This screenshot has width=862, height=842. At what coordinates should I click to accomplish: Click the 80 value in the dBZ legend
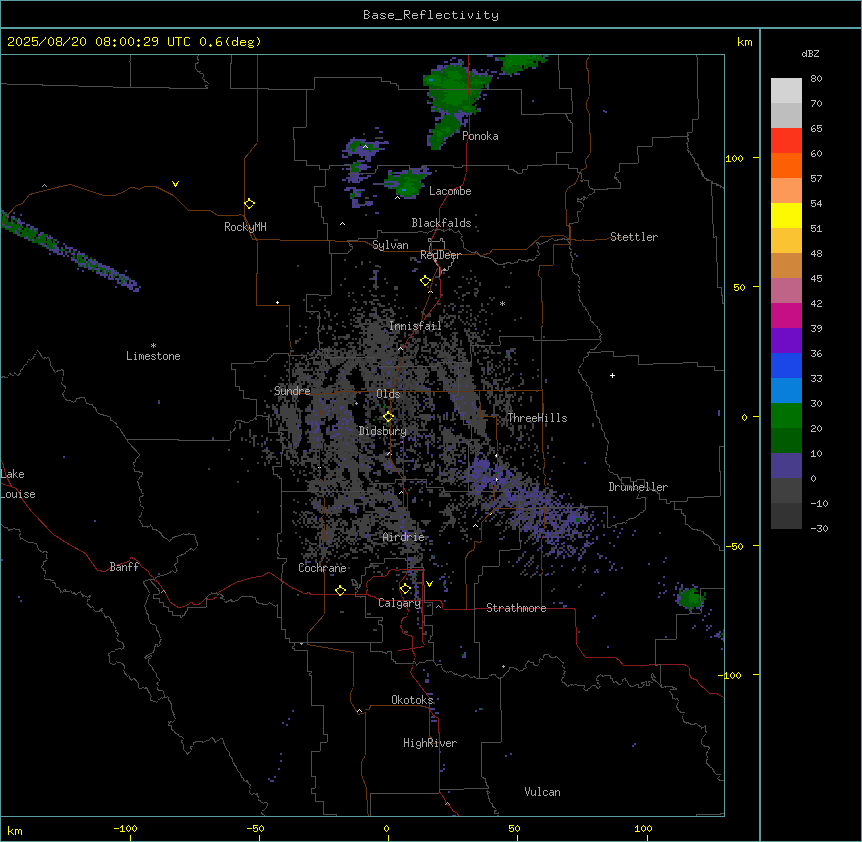[816, 79]
